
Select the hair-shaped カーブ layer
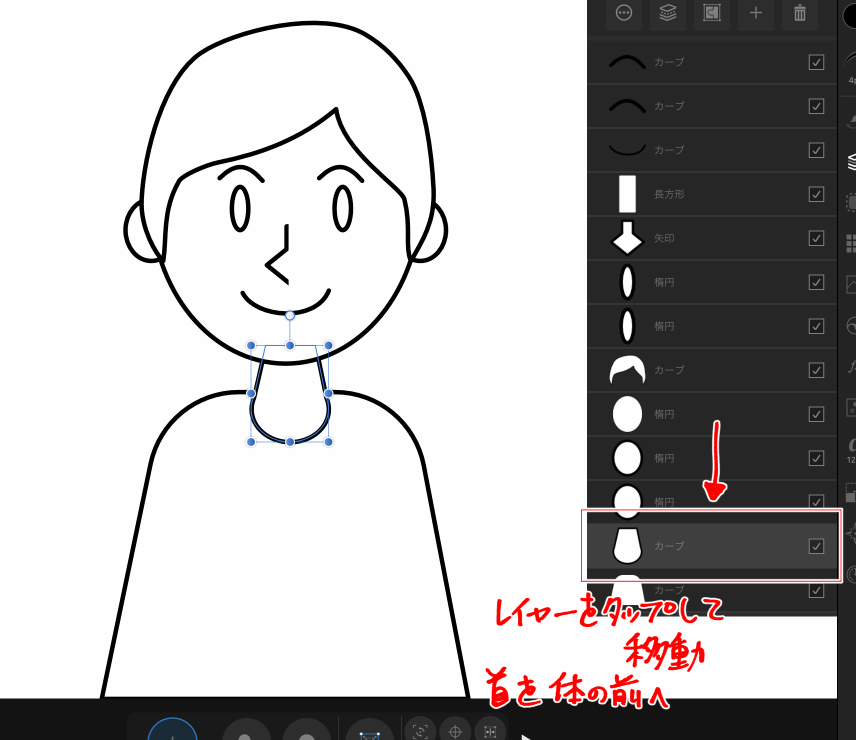(x=700, y=370)
